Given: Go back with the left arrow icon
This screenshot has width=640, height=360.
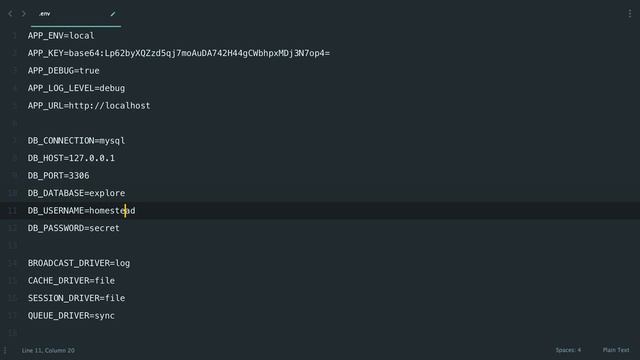Looking at the screenshot, I should point(10,14).
